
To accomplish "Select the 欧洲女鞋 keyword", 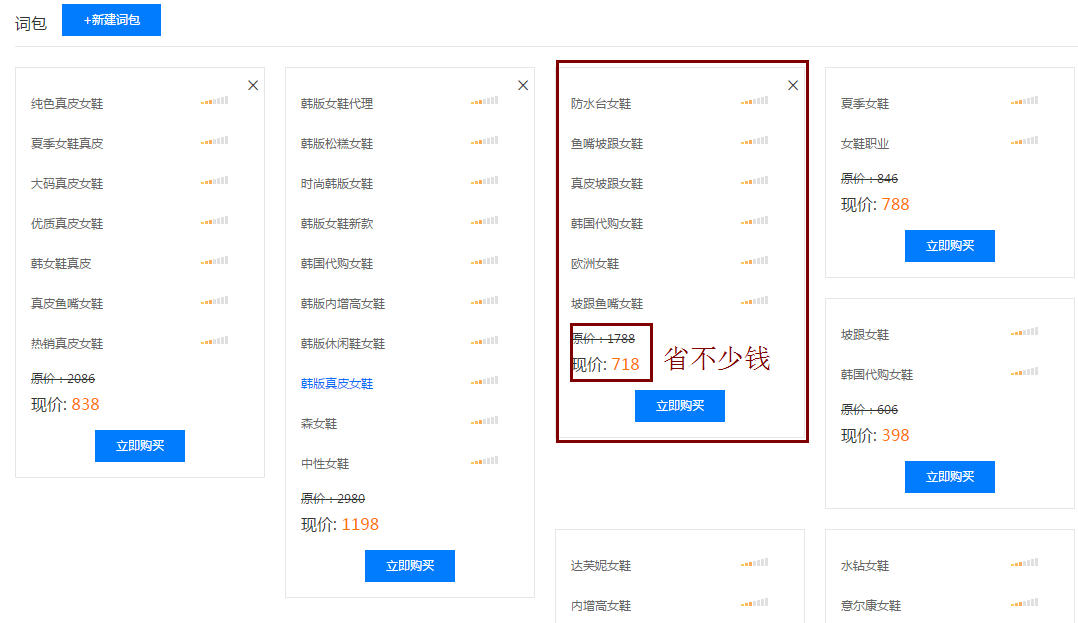I will point(595,264).
